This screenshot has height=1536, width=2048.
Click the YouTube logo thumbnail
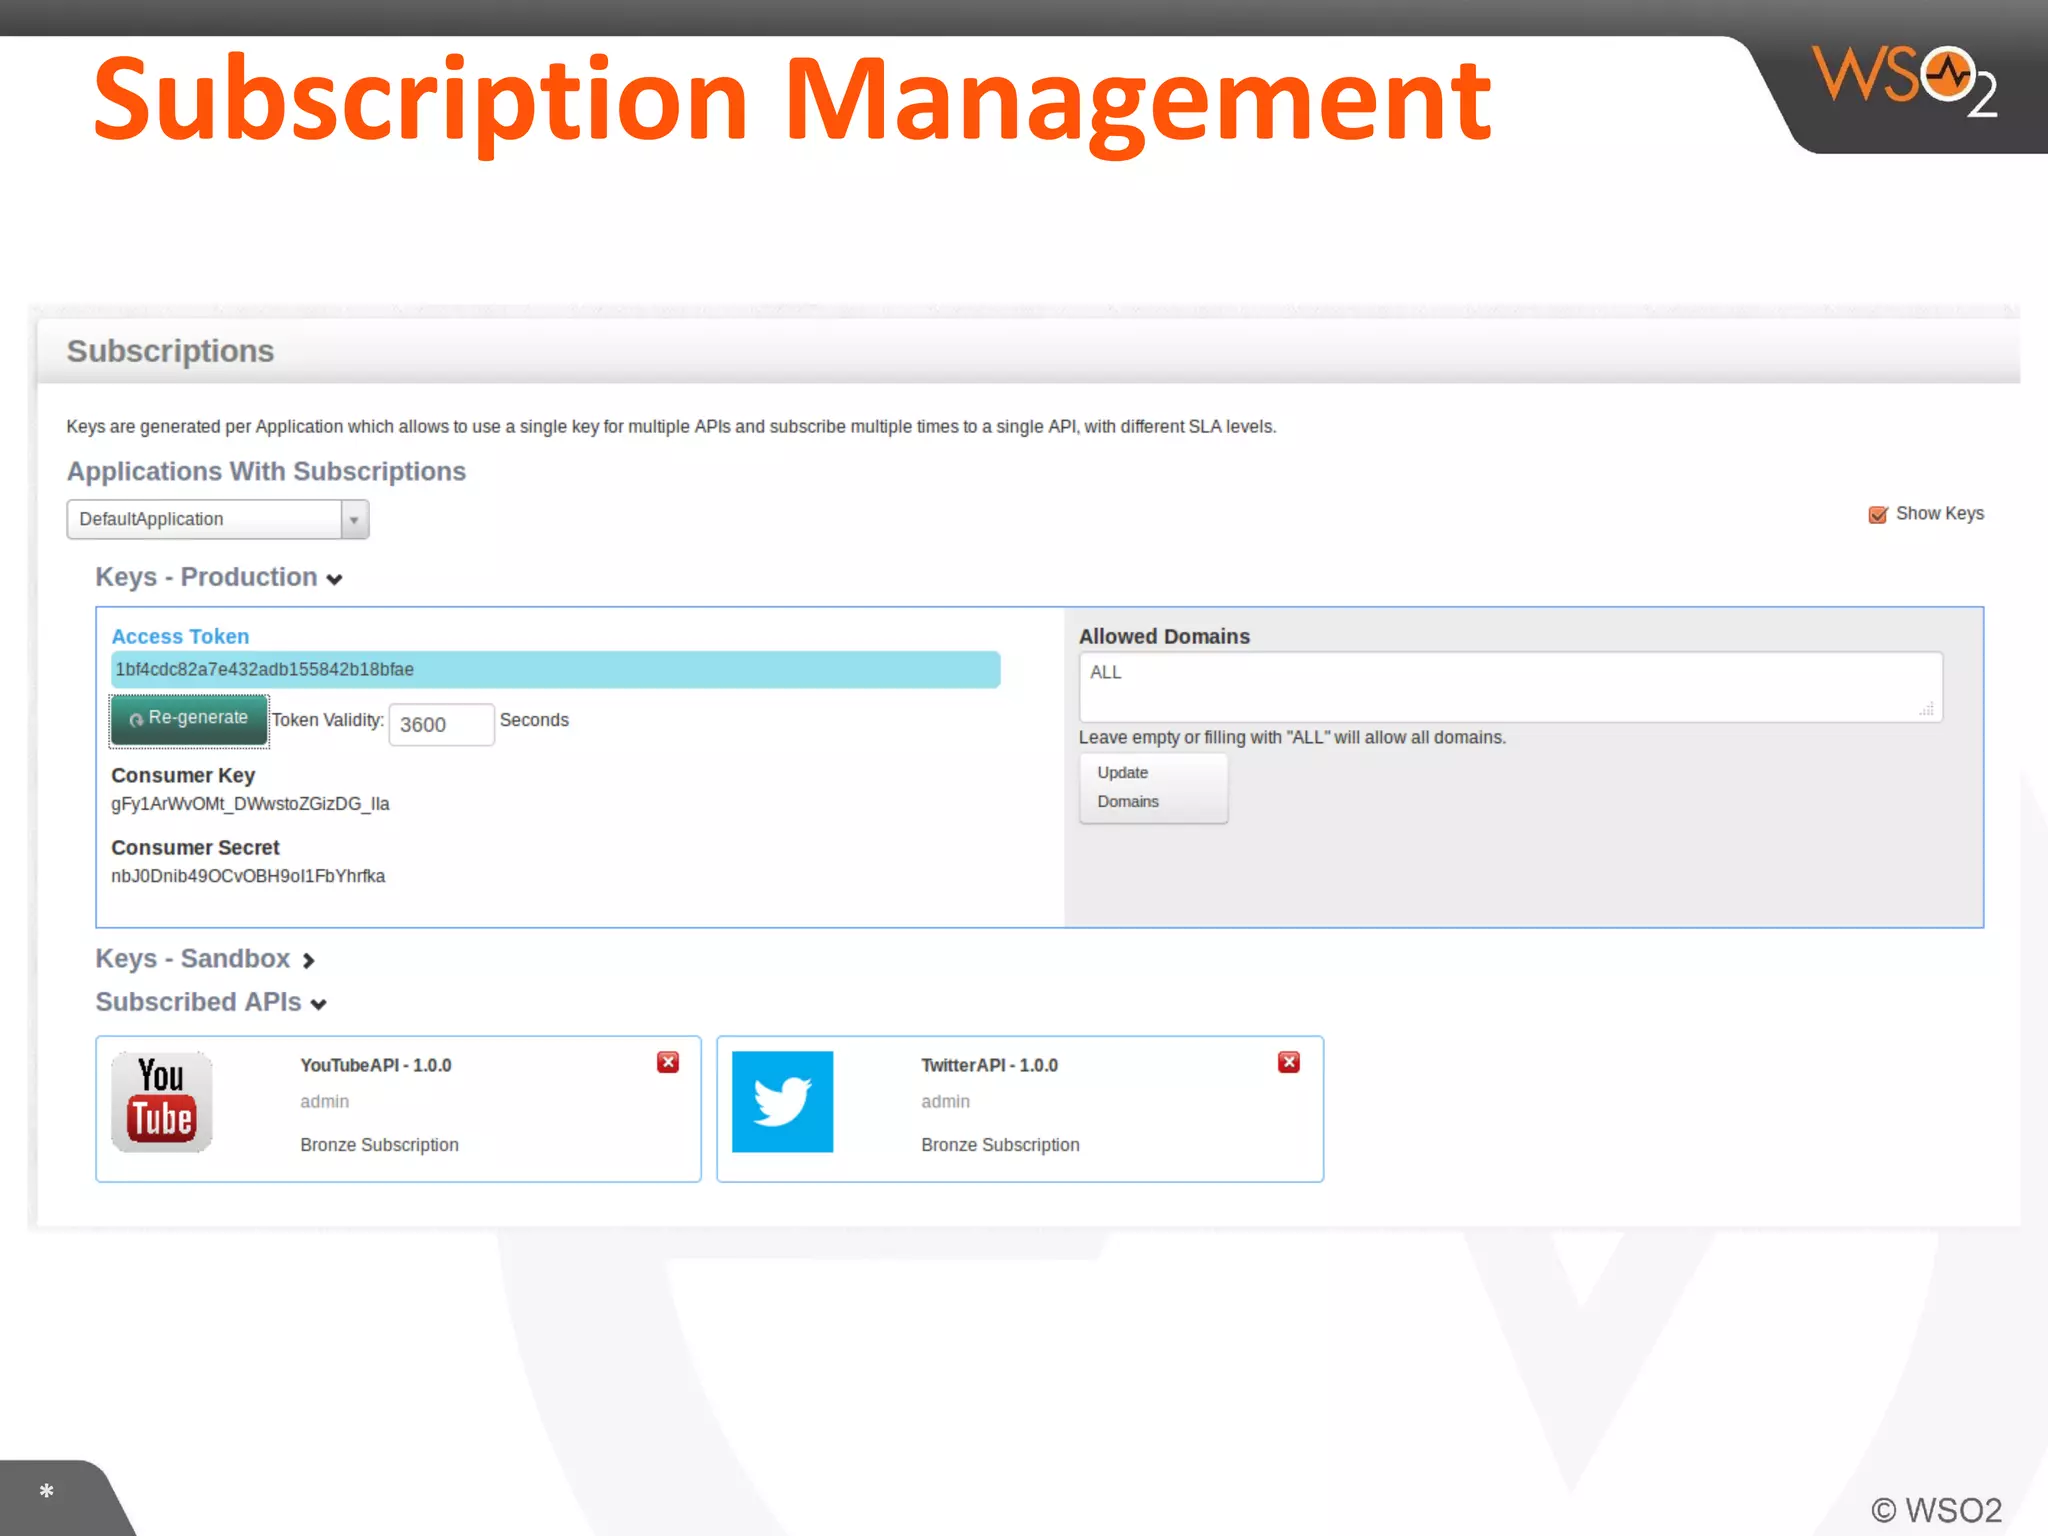(161, 1101)
